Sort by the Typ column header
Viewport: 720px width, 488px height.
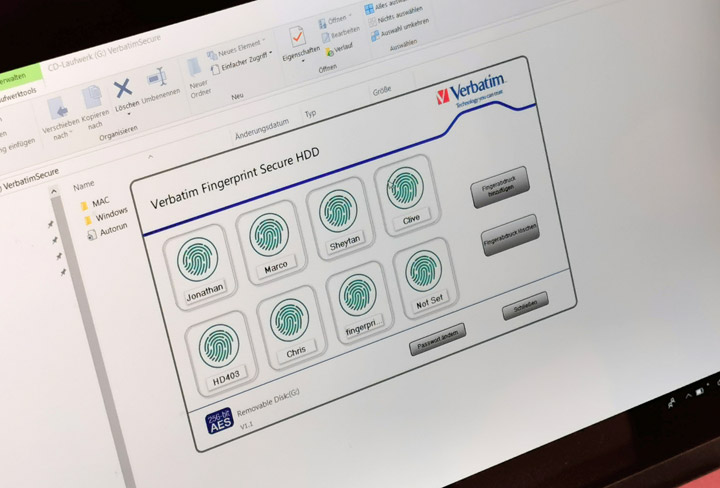[x=310, y=113]
